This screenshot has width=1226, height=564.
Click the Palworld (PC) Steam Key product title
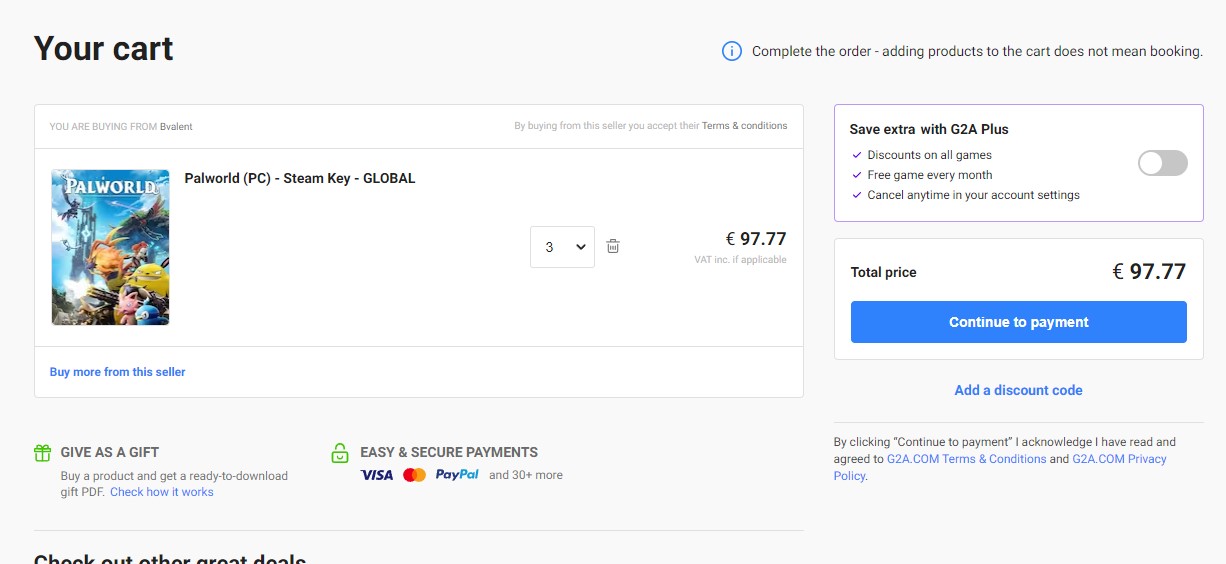coord(300,178)
